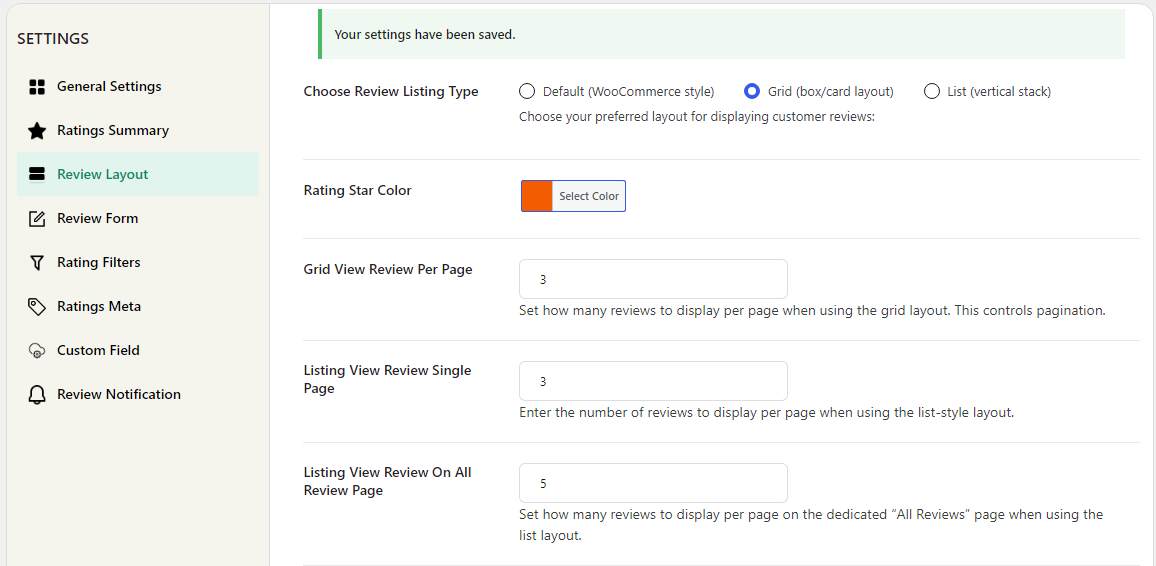Click the dedicated All Reviews page description

[x=811, y=525]
